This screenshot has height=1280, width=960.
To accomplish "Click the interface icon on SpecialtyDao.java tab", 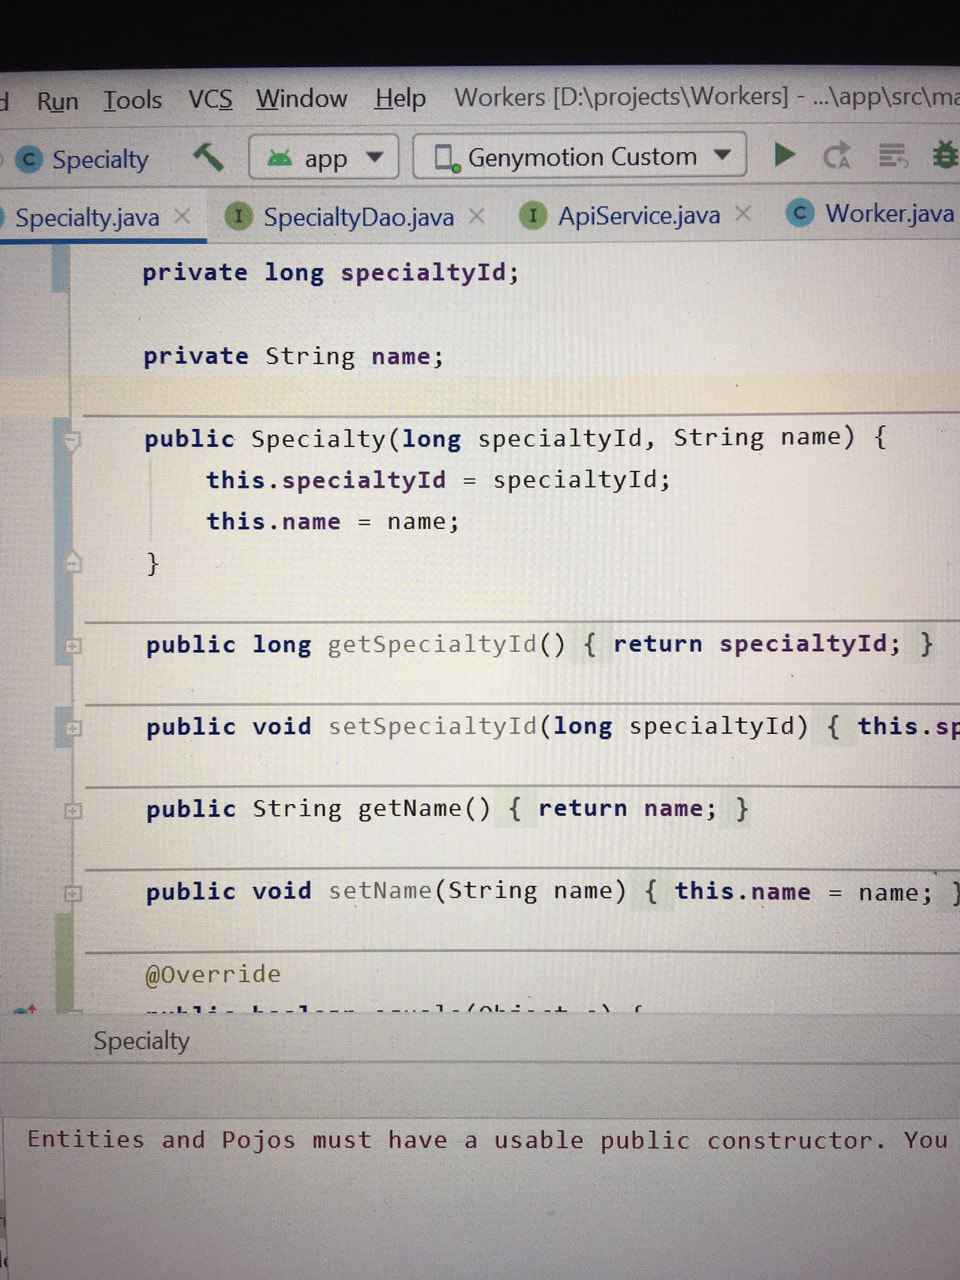I will coord(238,216).
